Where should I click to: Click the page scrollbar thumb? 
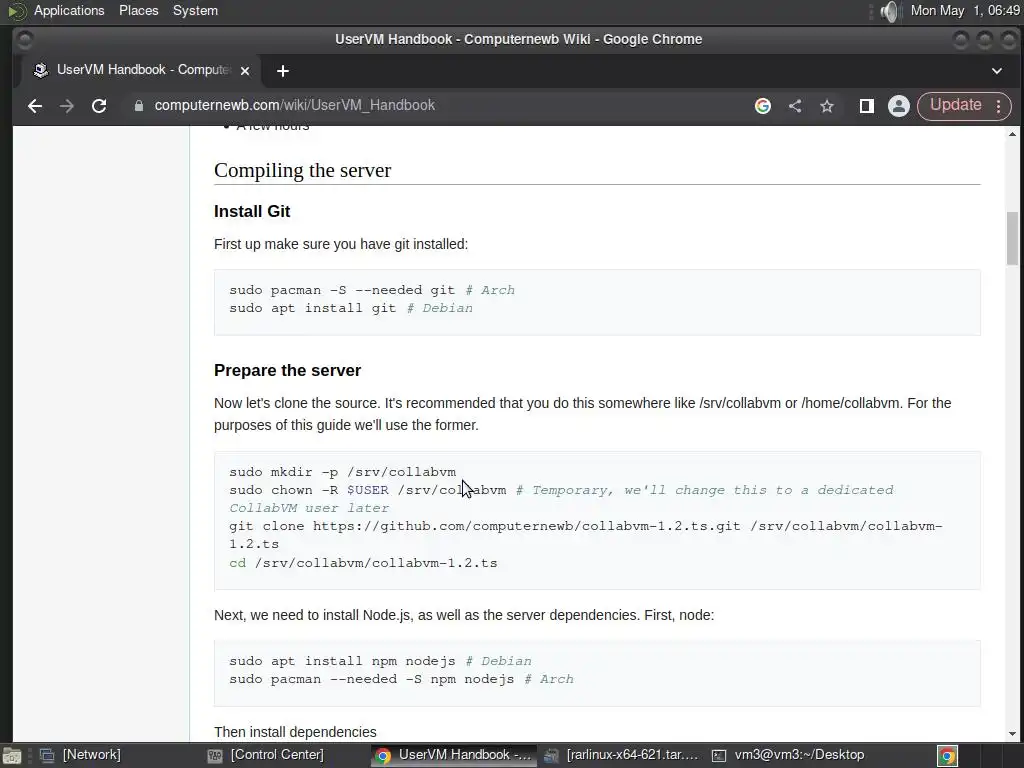click(1012, 238)
